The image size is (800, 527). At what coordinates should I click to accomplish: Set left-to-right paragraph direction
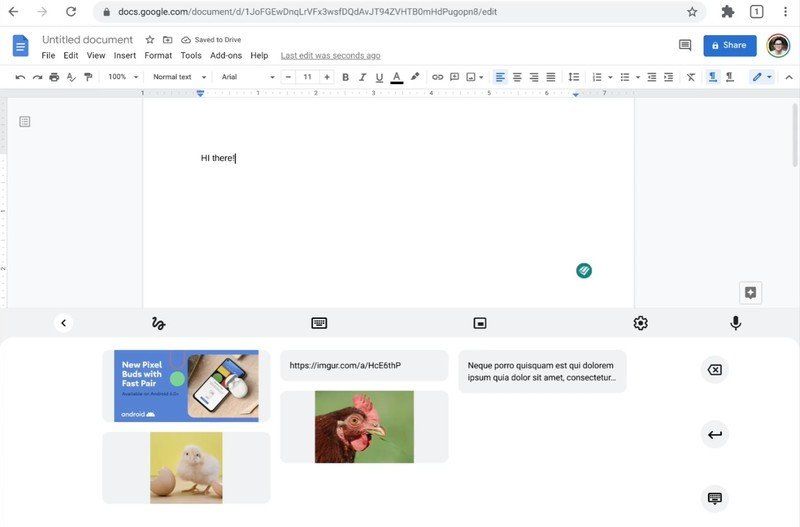click(713, 77)
